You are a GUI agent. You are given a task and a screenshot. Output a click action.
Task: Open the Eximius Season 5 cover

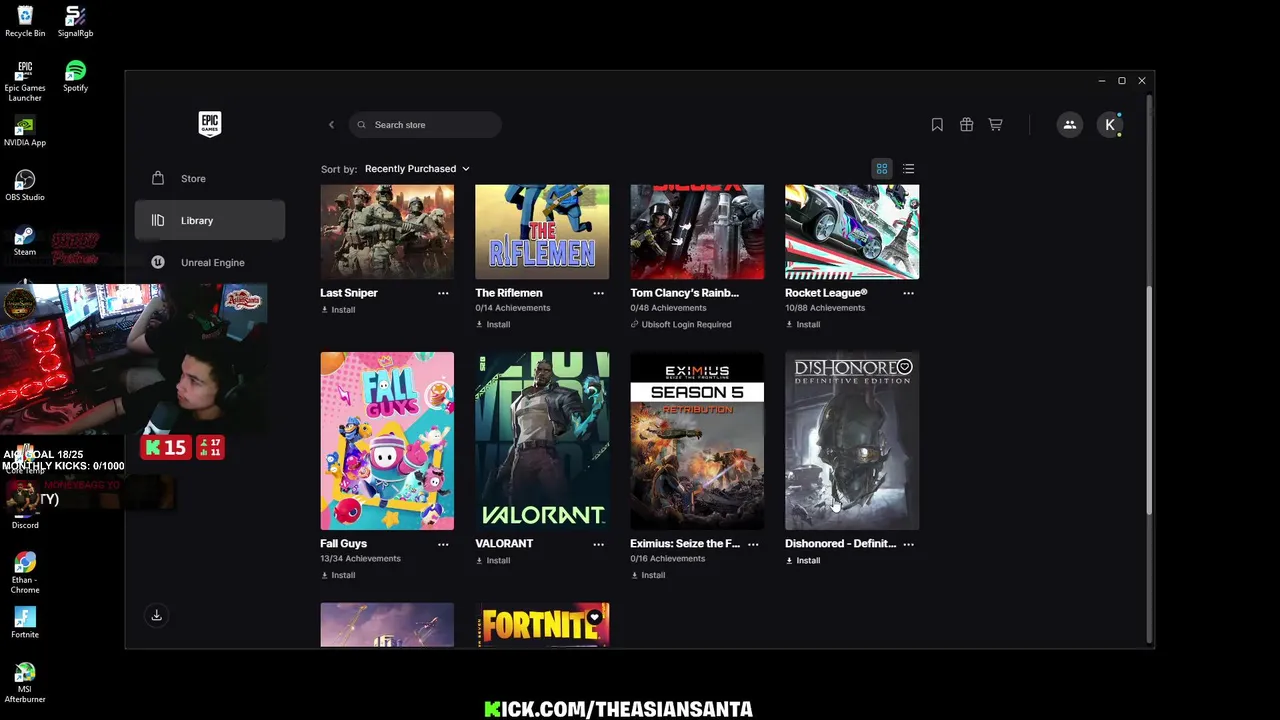(x=697, y=441)
